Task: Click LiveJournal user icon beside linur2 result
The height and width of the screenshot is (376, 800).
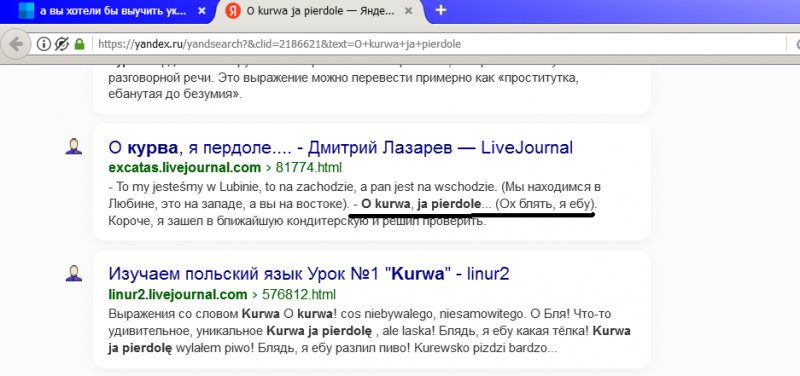Action: (x=74, y=273)
